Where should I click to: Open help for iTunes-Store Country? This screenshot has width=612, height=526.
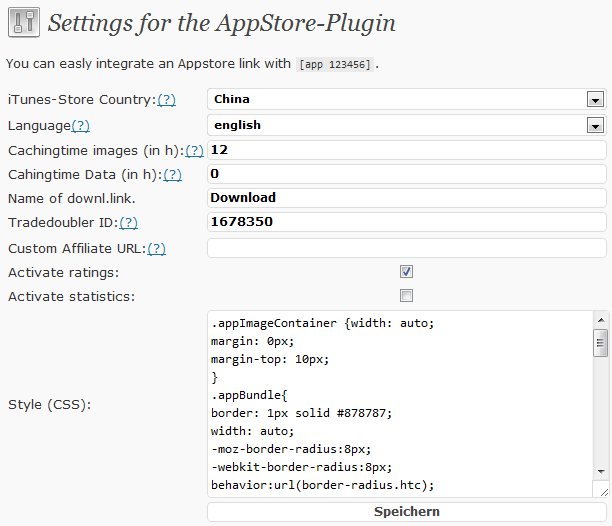pos(166,100)
